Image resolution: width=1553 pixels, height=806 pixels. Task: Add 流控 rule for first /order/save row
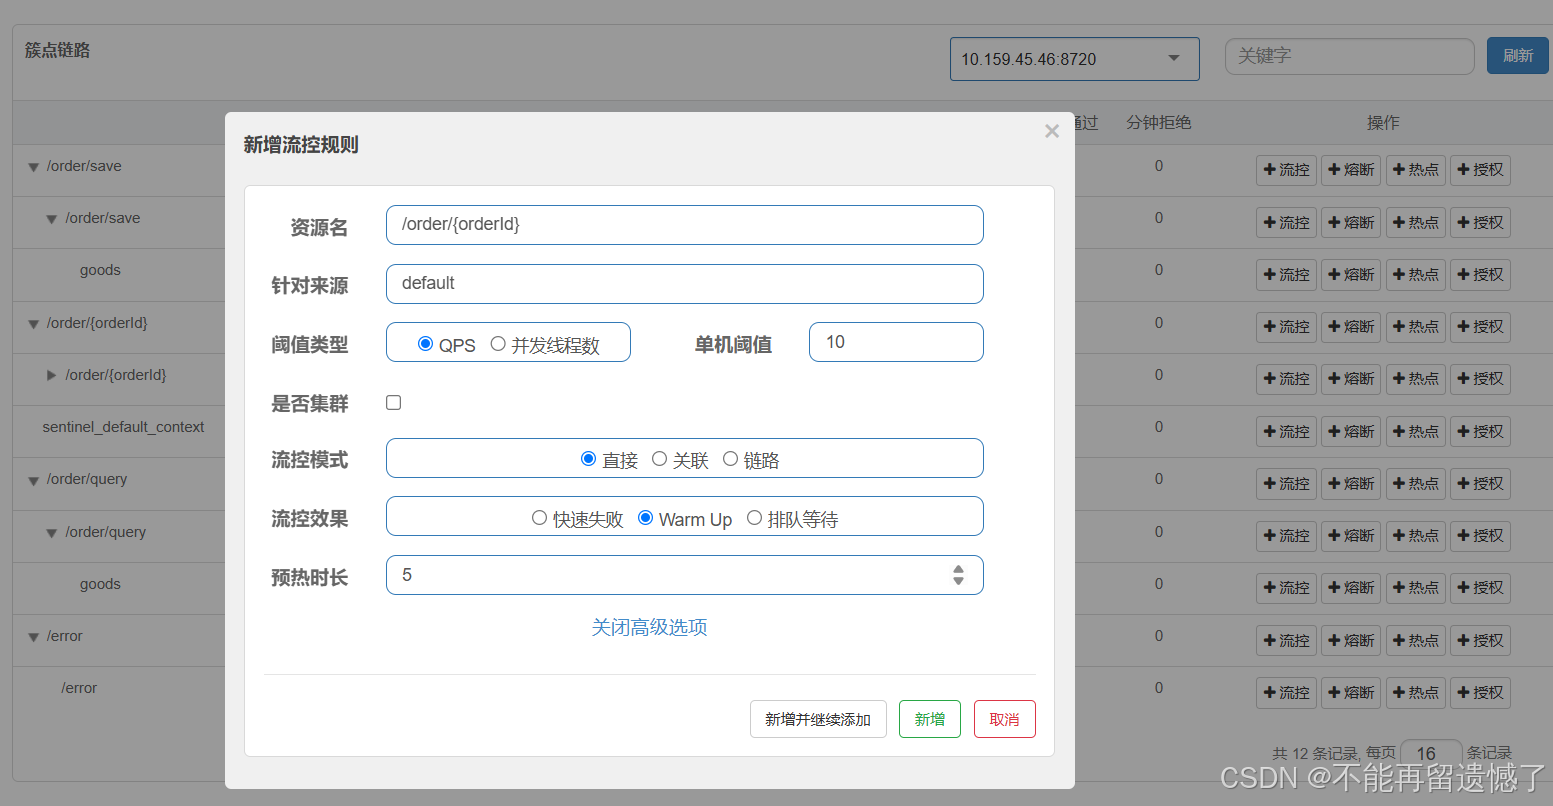pyautogui.click(x=1286, y=170)
